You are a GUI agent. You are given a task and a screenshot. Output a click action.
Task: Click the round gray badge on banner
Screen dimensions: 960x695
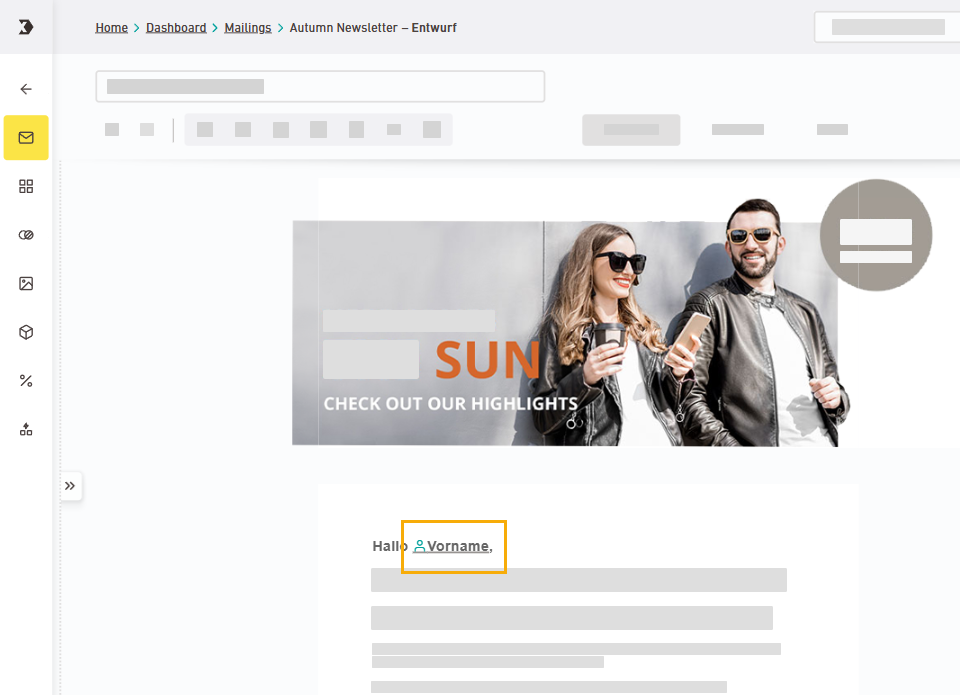(876, 236)
